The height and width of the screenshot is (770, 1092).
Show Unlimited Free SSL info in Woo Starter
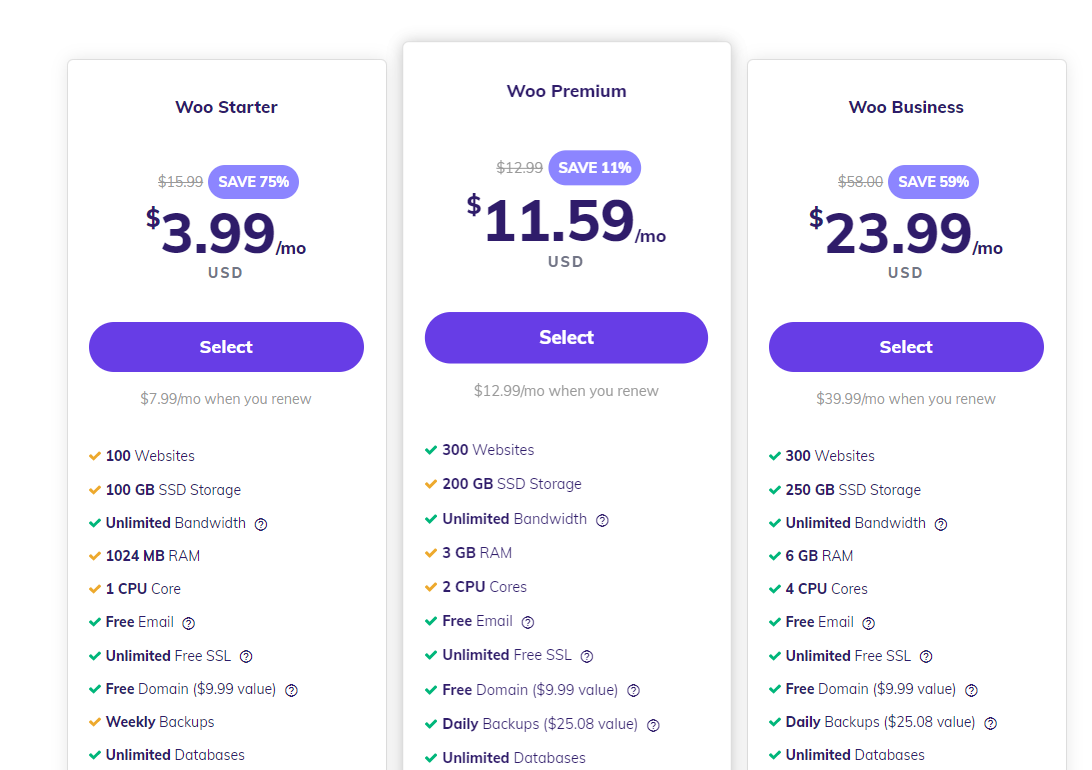click(x=246, y=657)
